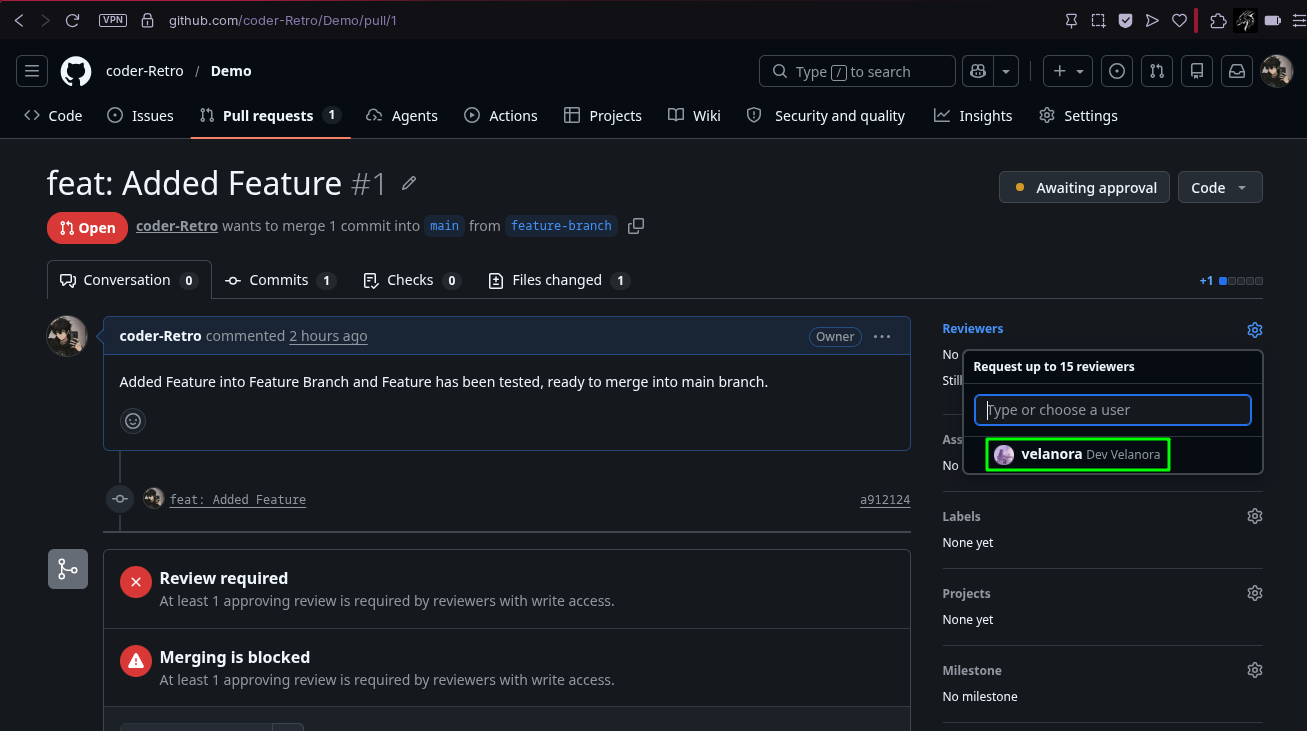Copy the feature-branch name to clipboard

click(636, 226)
